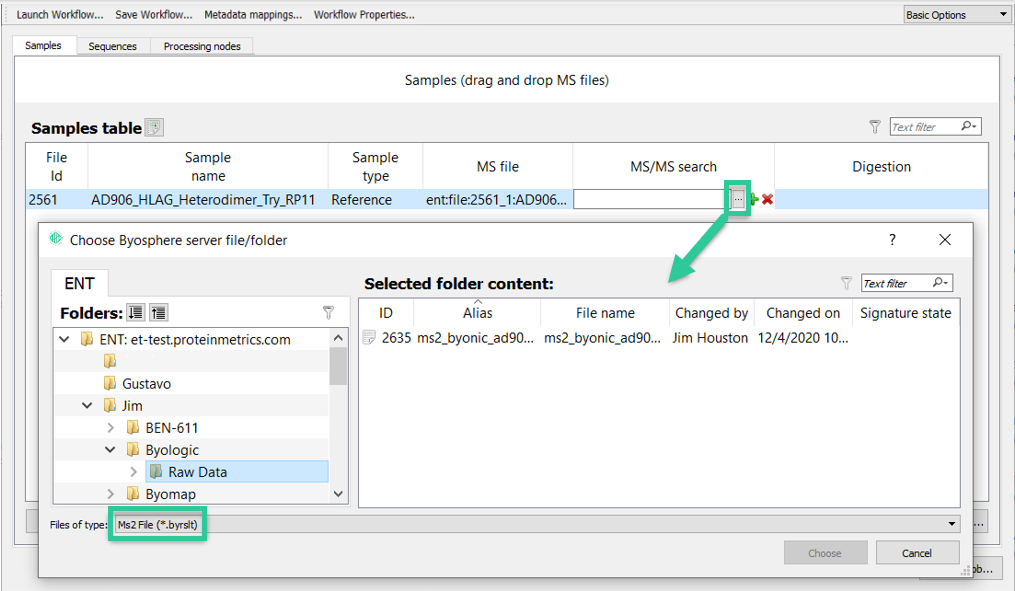Screen dimensions: 1015x591
Task: Click the folder tree scrollbar thumb
Action: [338, 366]
